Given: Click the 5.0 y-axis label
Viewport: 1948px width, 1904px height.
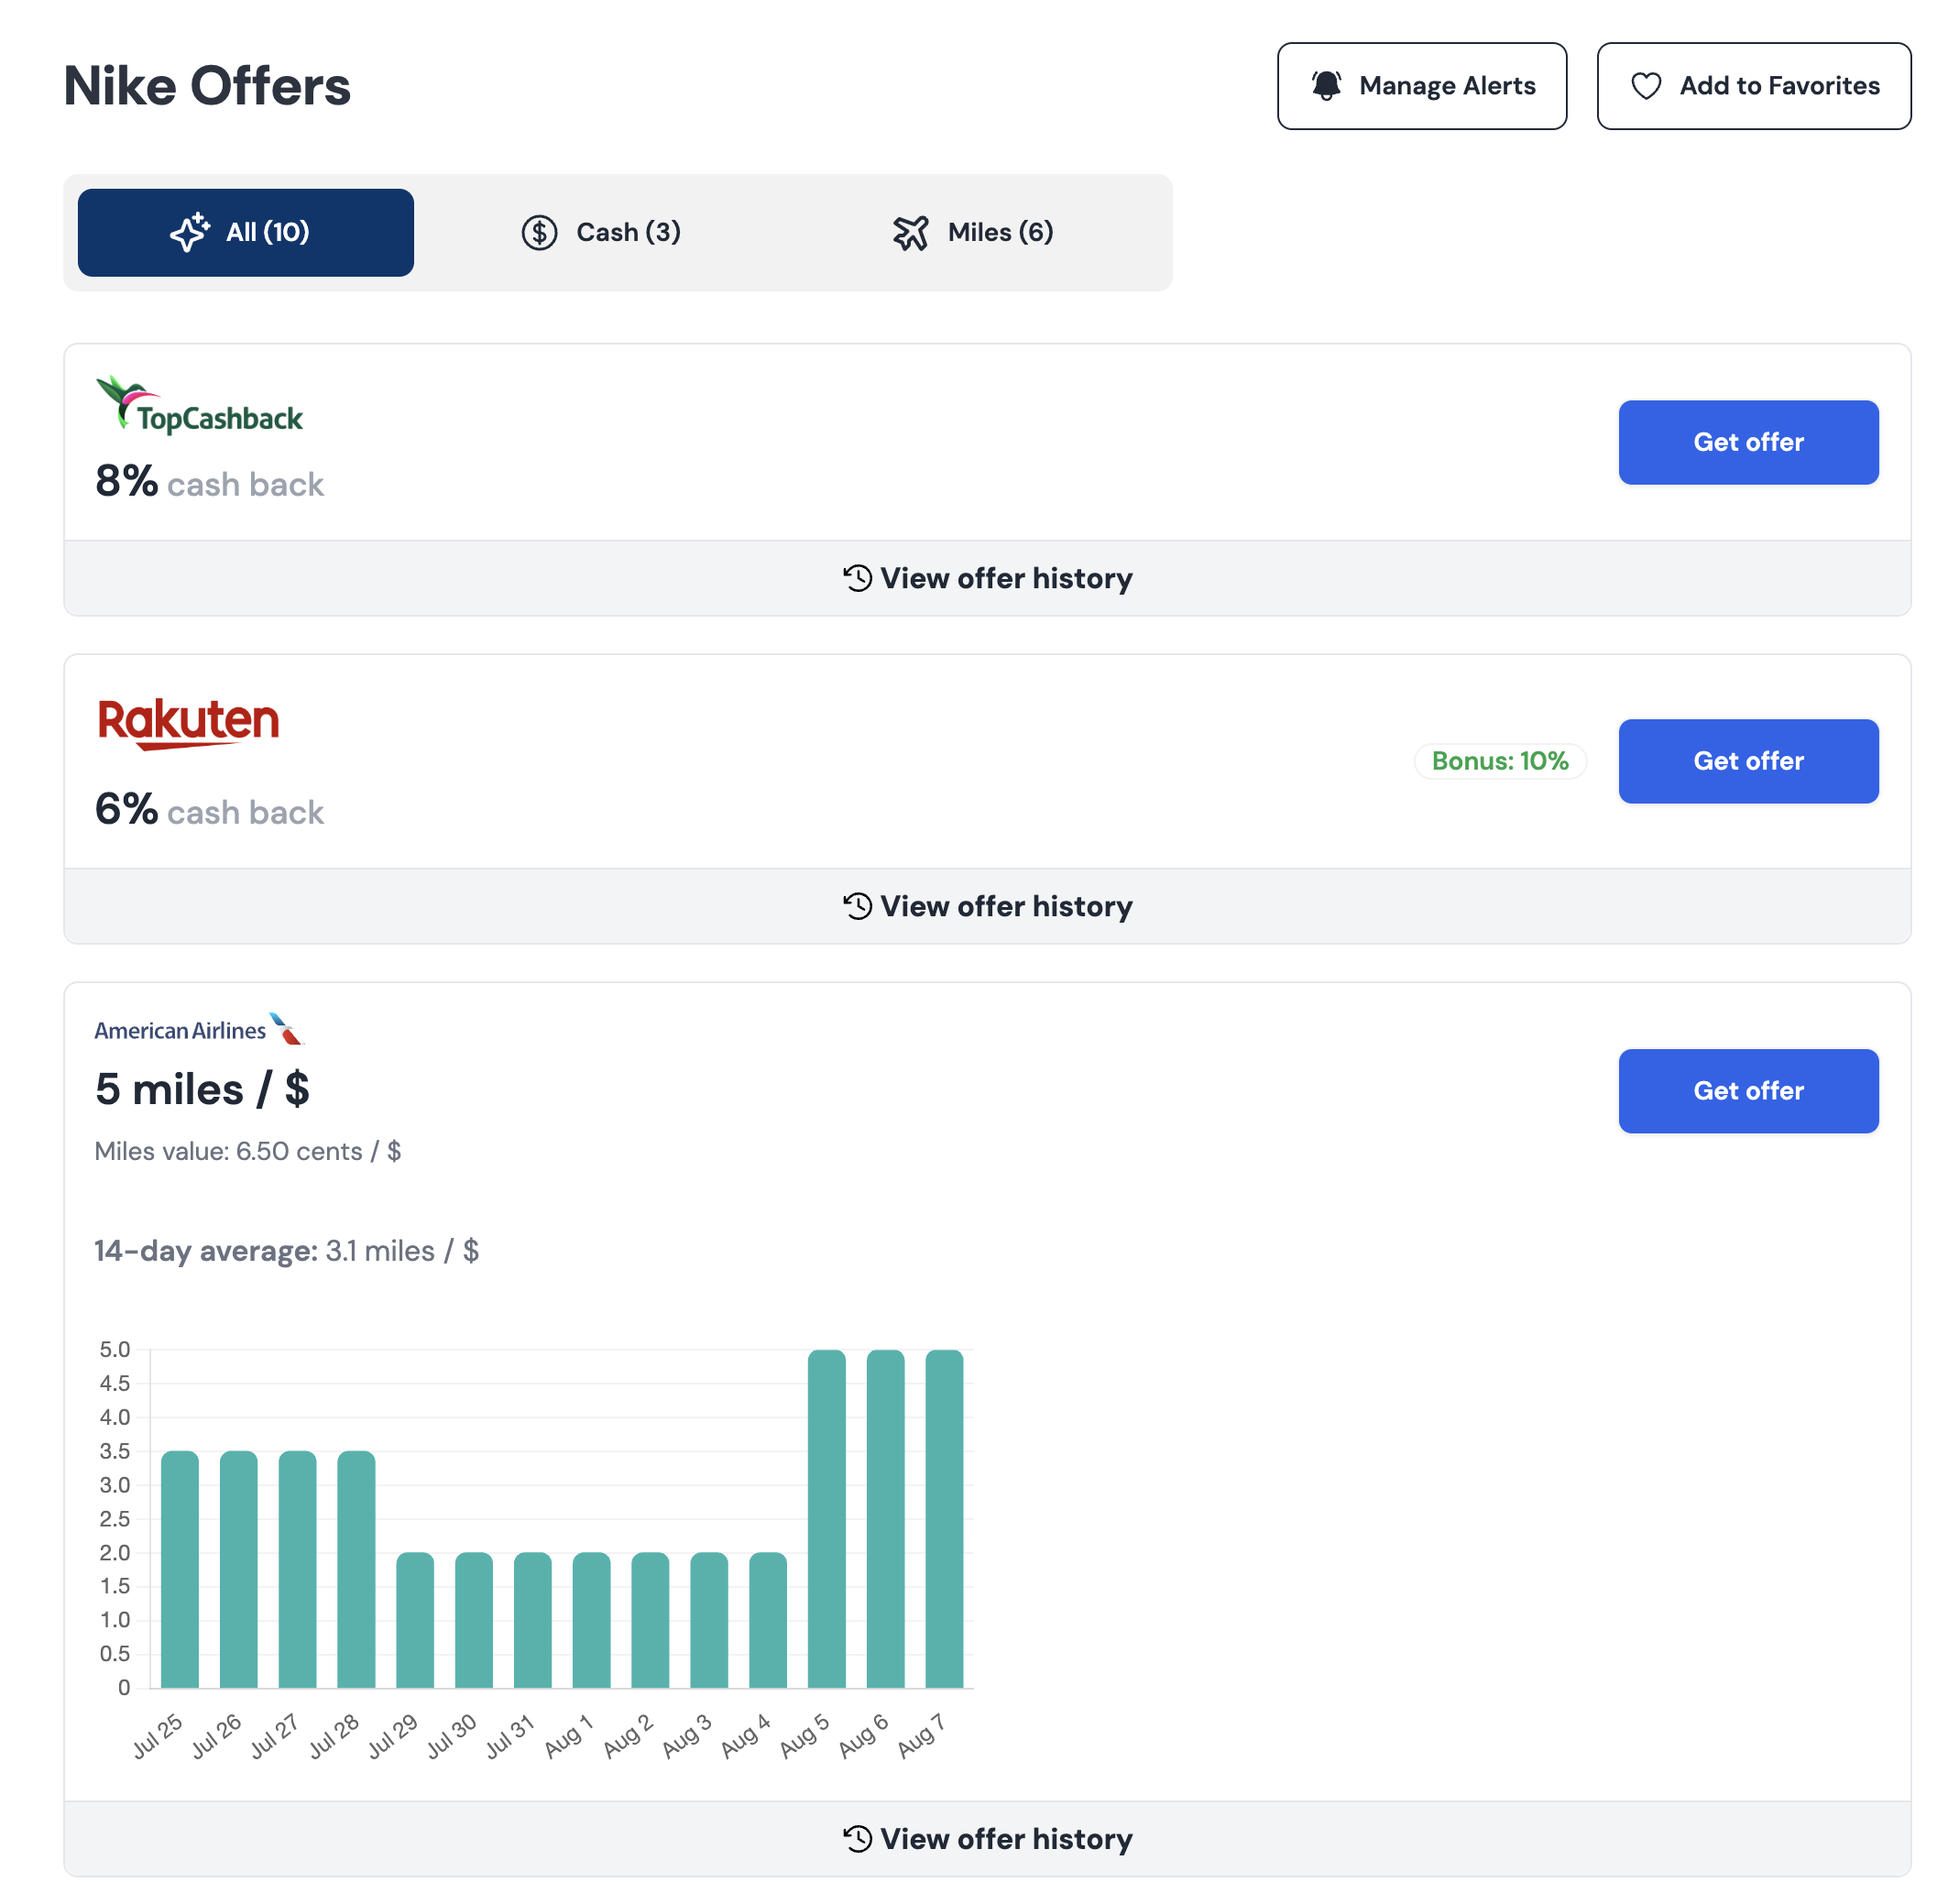Looking at the screenshot, I should (x=115, y=1350).
